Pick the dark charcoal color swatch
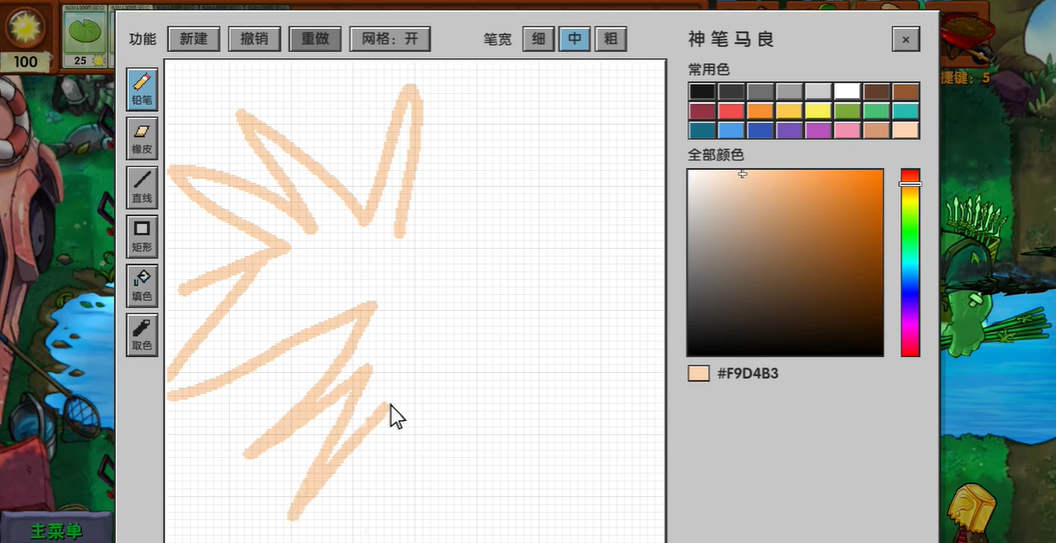This screenshot has width=1056, height=543. point(731,92)
